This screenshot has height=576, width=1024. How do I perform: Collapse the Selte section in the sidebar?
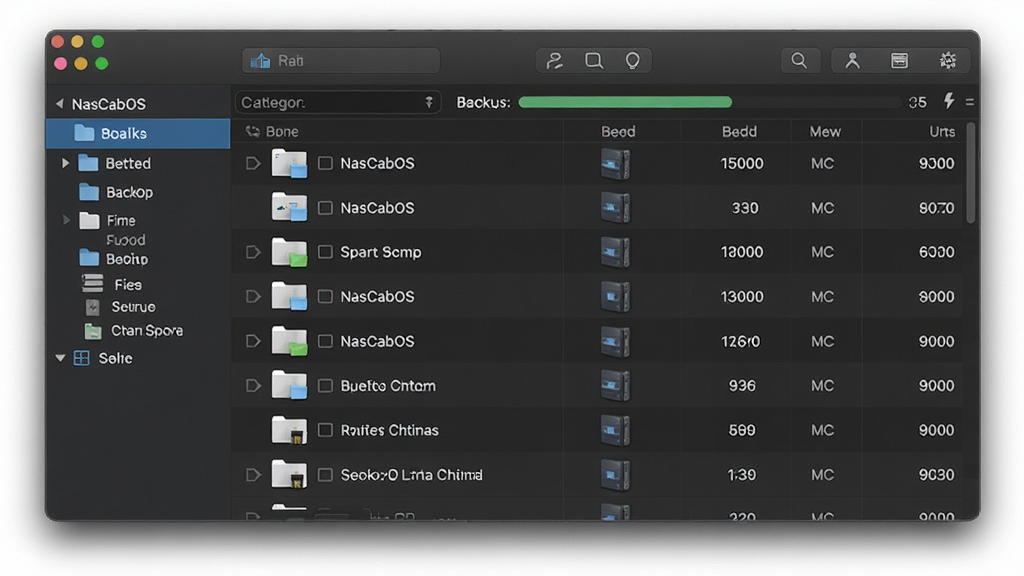click(60, 358)
